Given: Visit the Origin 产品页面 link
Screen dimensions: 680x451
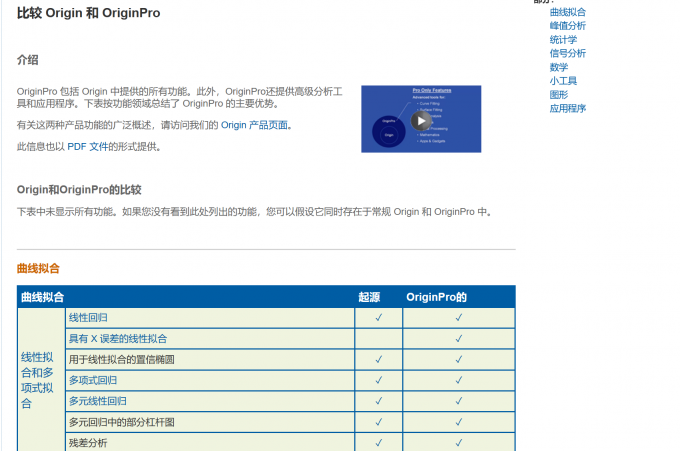Looking at the screenshot, I should pos(254,125).
